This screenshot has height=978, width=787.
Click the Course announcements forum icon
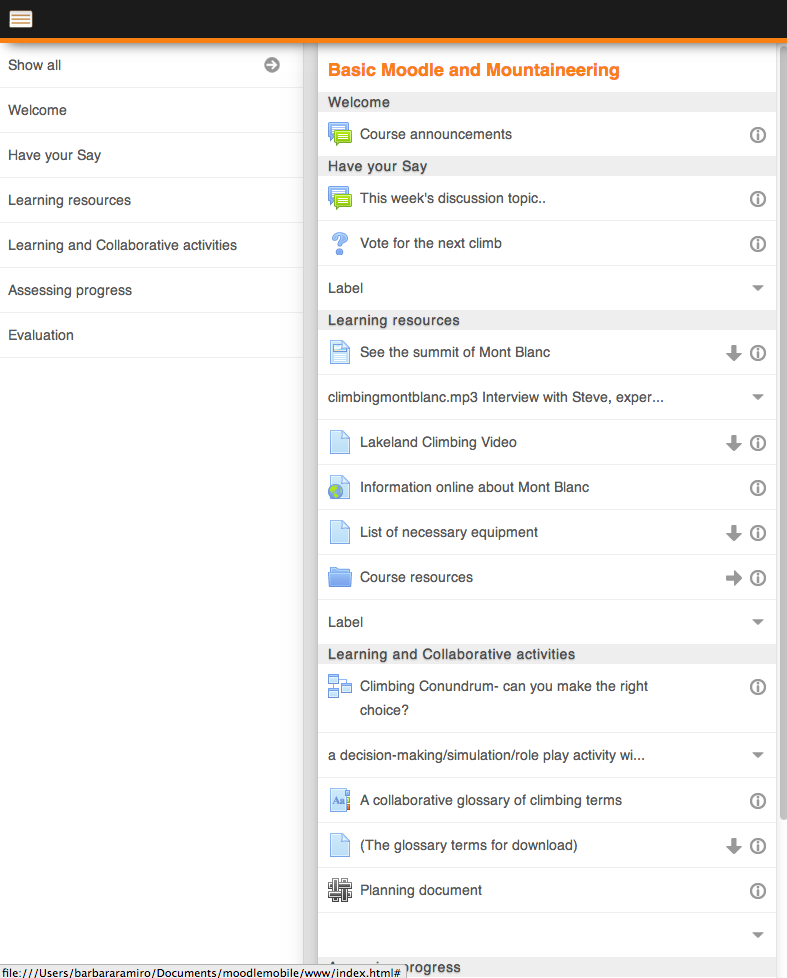pos(340,134)
